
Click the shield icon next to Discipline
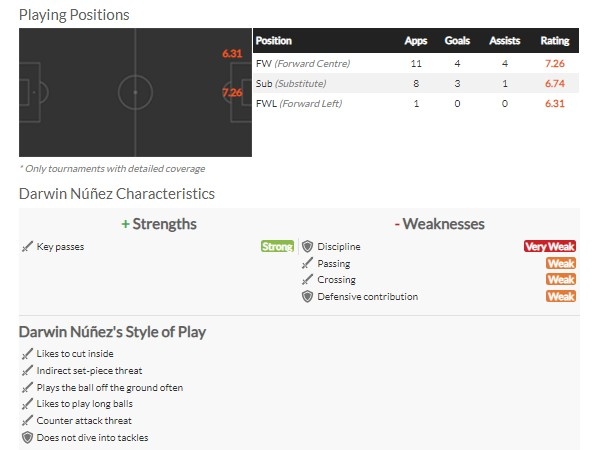307,247
